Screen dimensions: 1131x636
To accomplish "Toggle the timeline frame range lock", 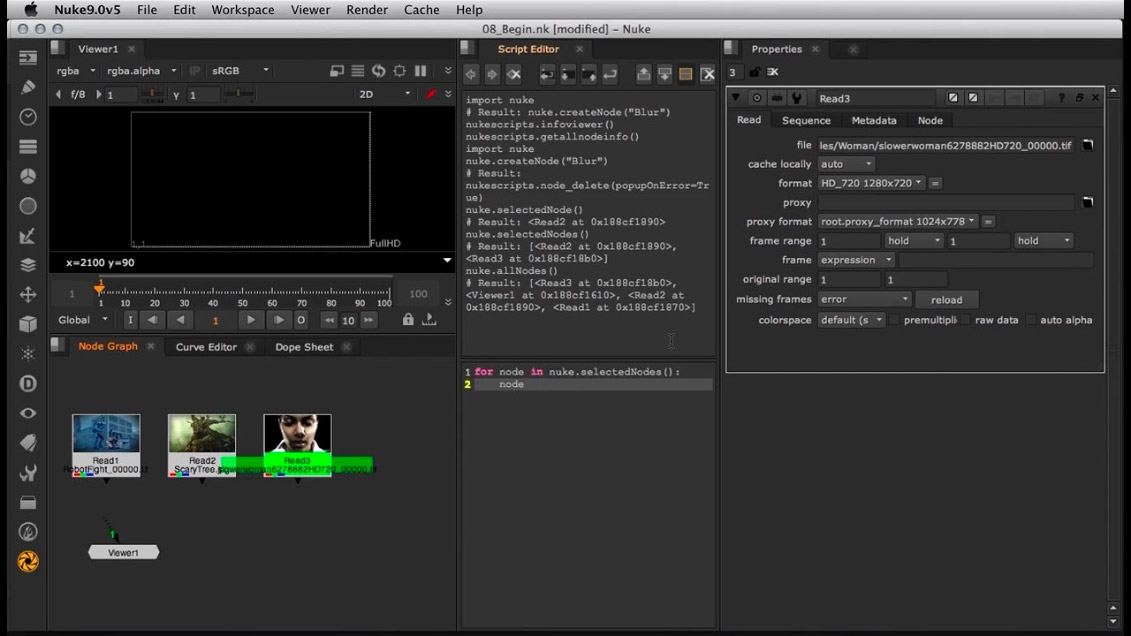I will (408, 319).
